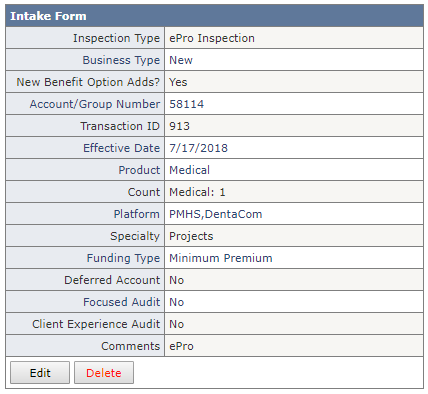
Task: Select the Yes value for benefit adds
Action: pos(178,82)
